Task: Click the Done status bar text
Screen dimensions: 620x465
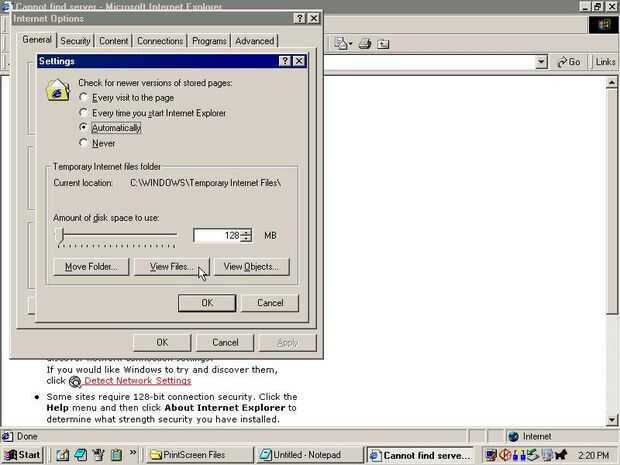Action: pos(27,437)
